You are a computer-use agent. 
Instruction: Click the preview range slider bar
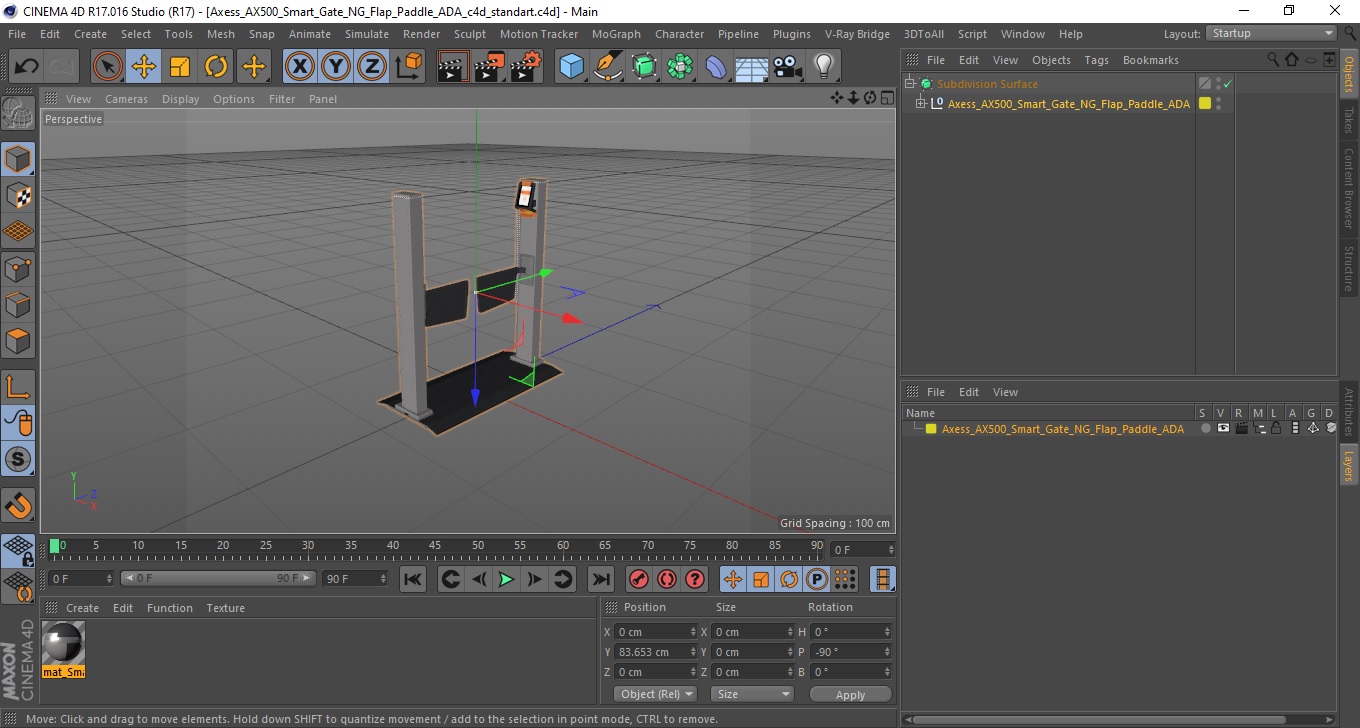pos(218,578)
